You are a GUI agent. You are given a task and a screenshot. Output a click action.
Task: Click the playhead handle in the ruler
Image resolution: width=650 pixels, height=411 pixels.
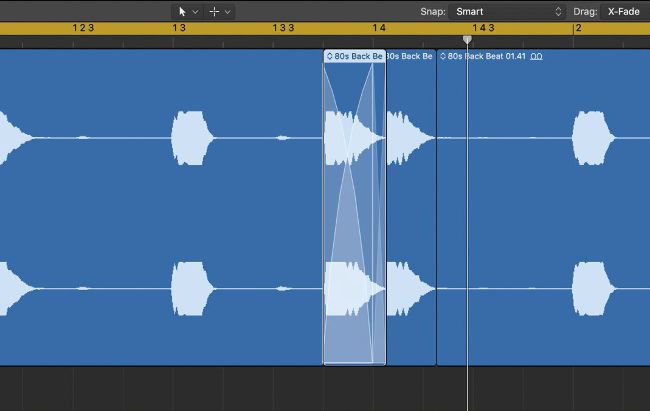(467, 39)
